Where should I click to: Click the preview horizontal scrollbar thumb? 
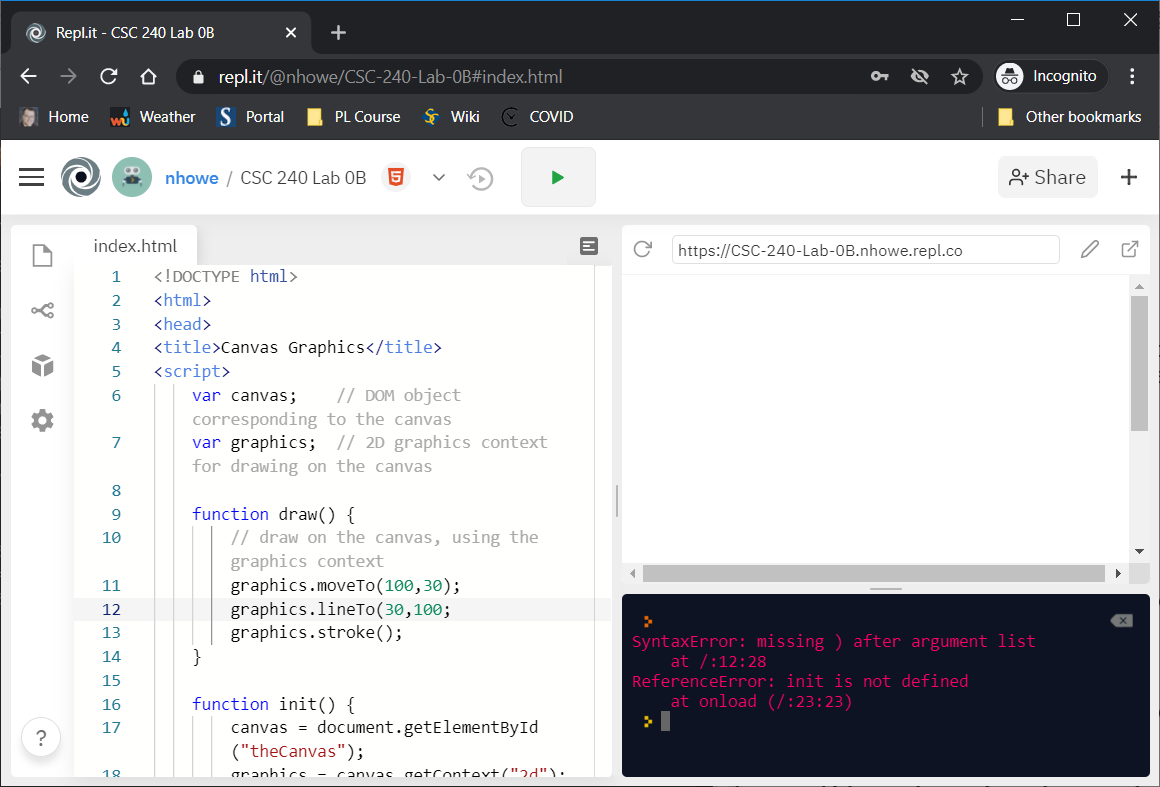[x=874, y=573]
